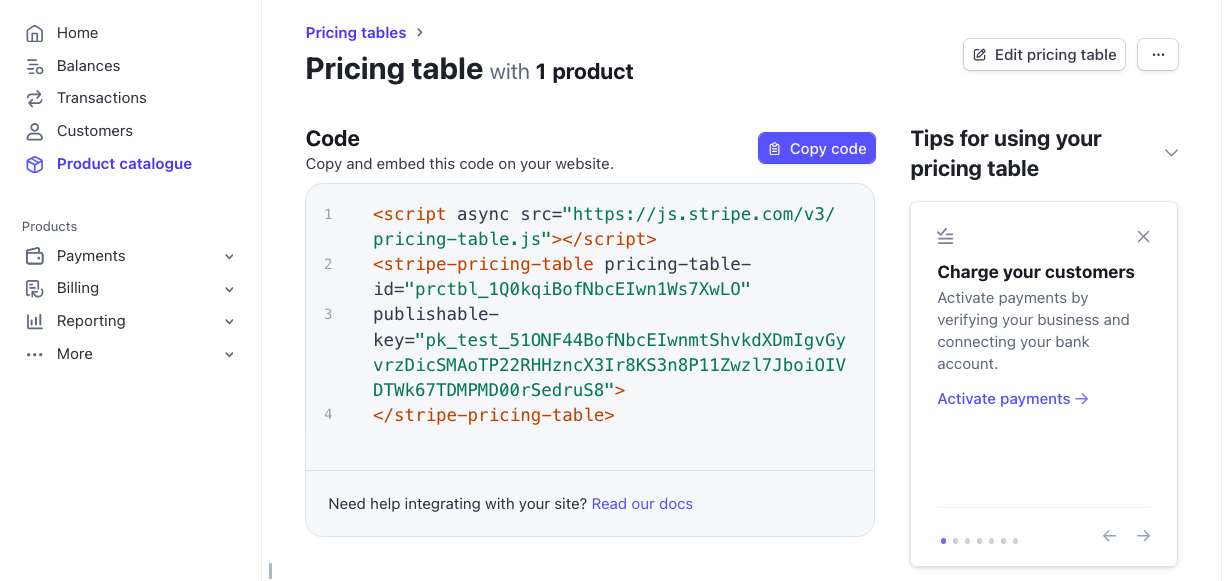Click the Home house icon
The width and height of the screenshot is (1228, 581).
click(x=35, y=33)
